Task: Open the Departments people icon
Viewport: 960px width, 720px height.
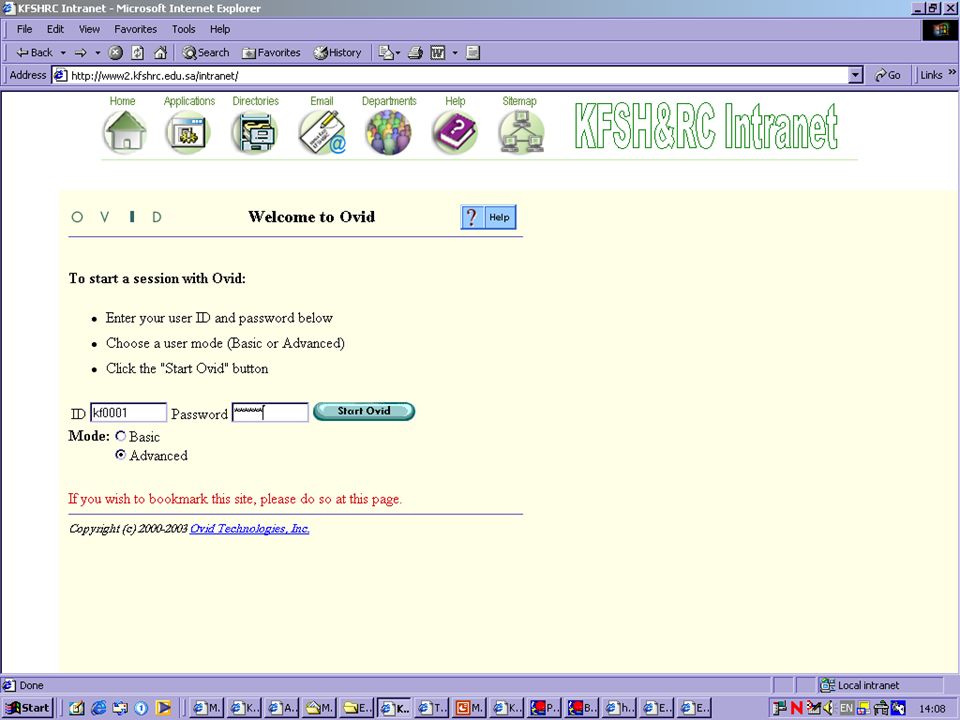Action: (388, 132)
